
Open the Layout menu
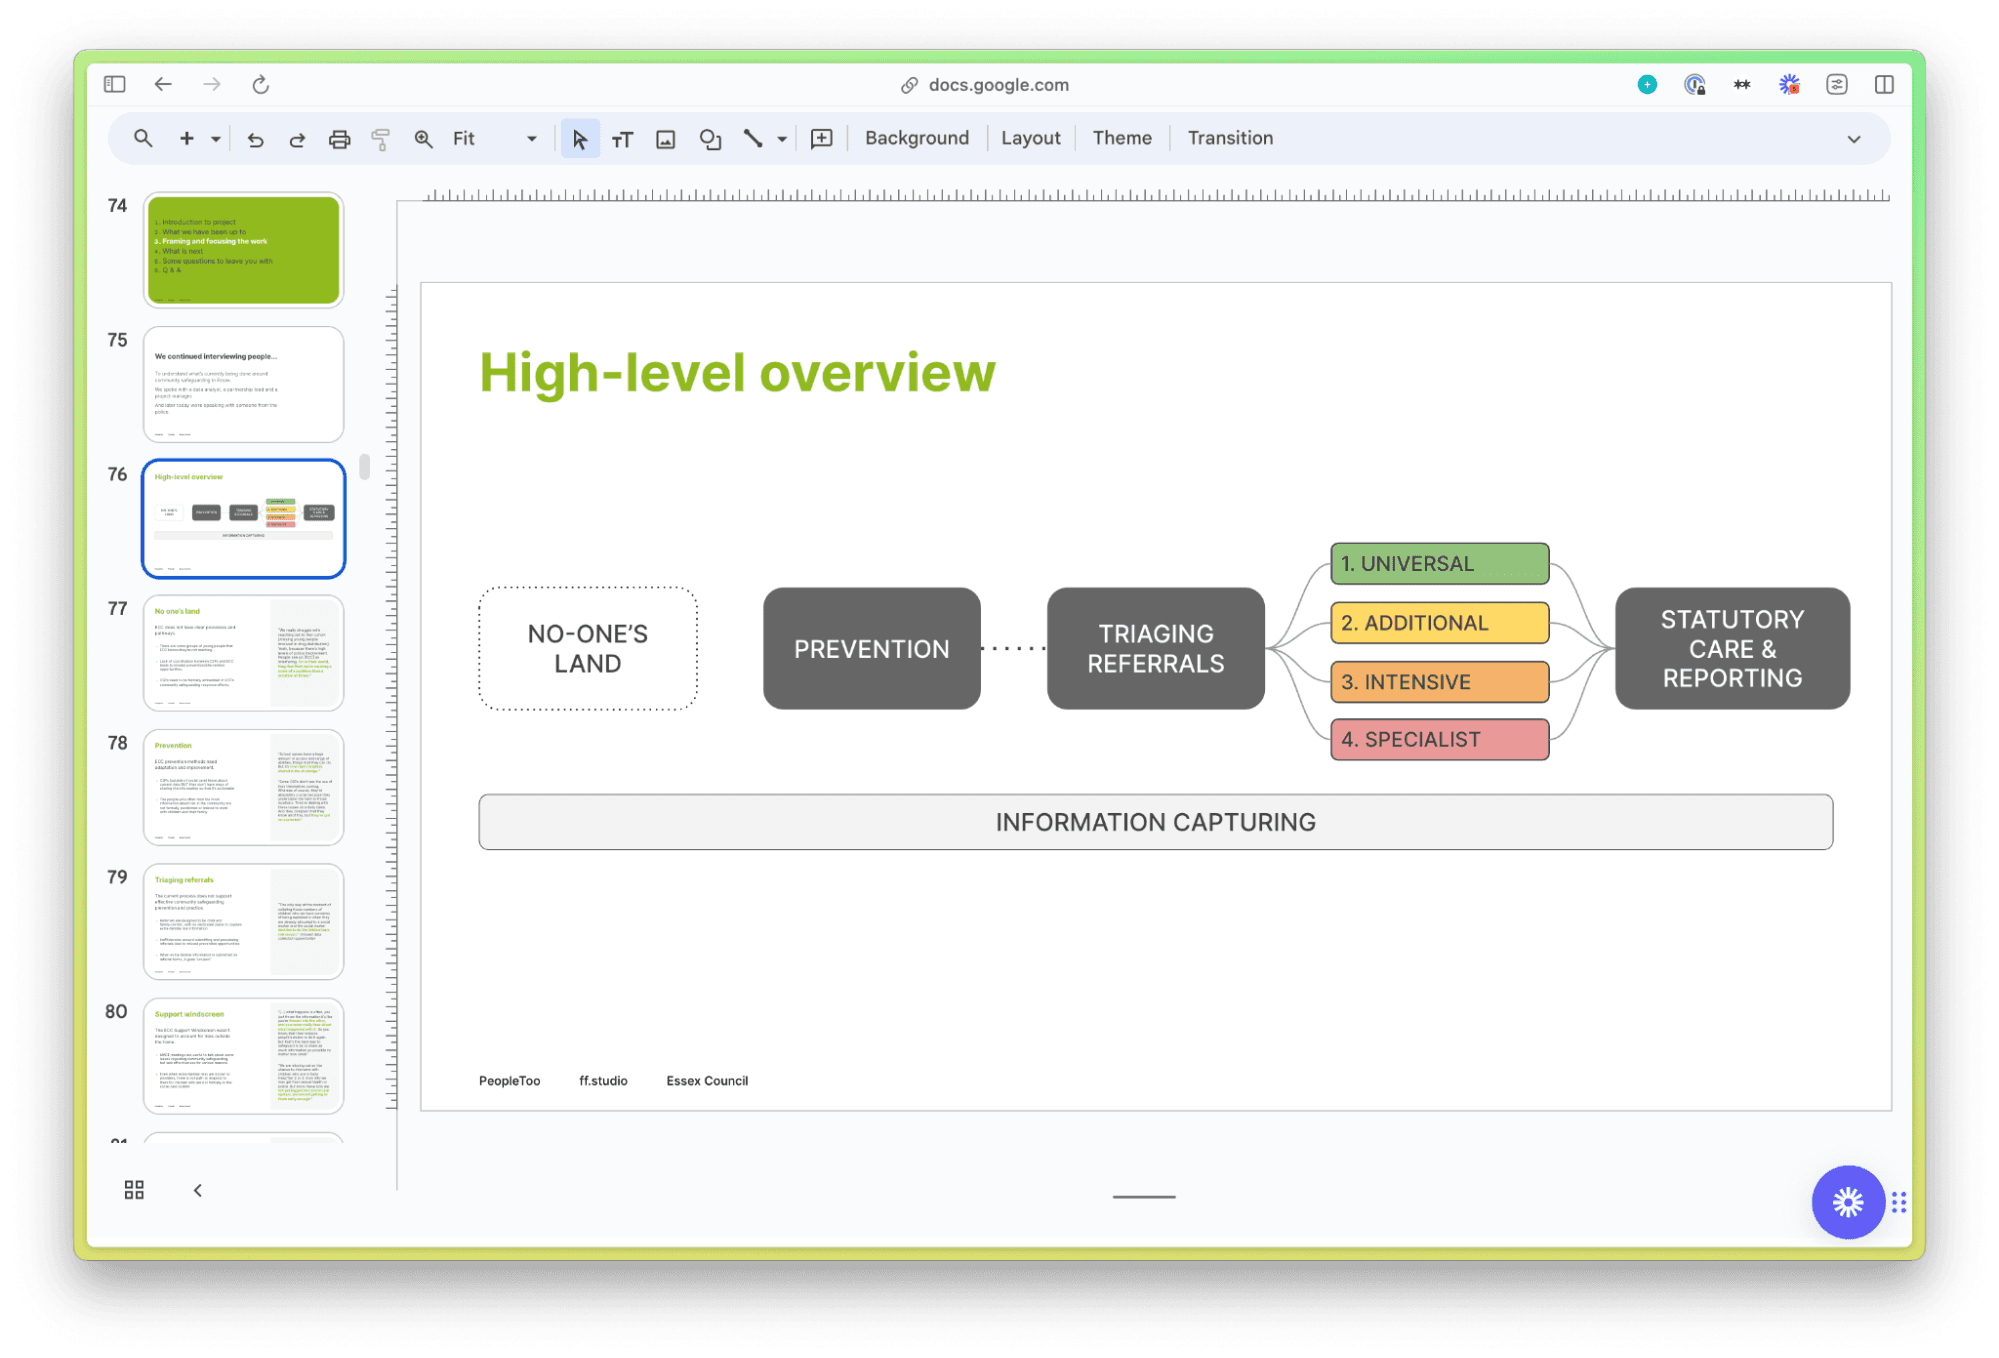click(x=1030, y=138)
